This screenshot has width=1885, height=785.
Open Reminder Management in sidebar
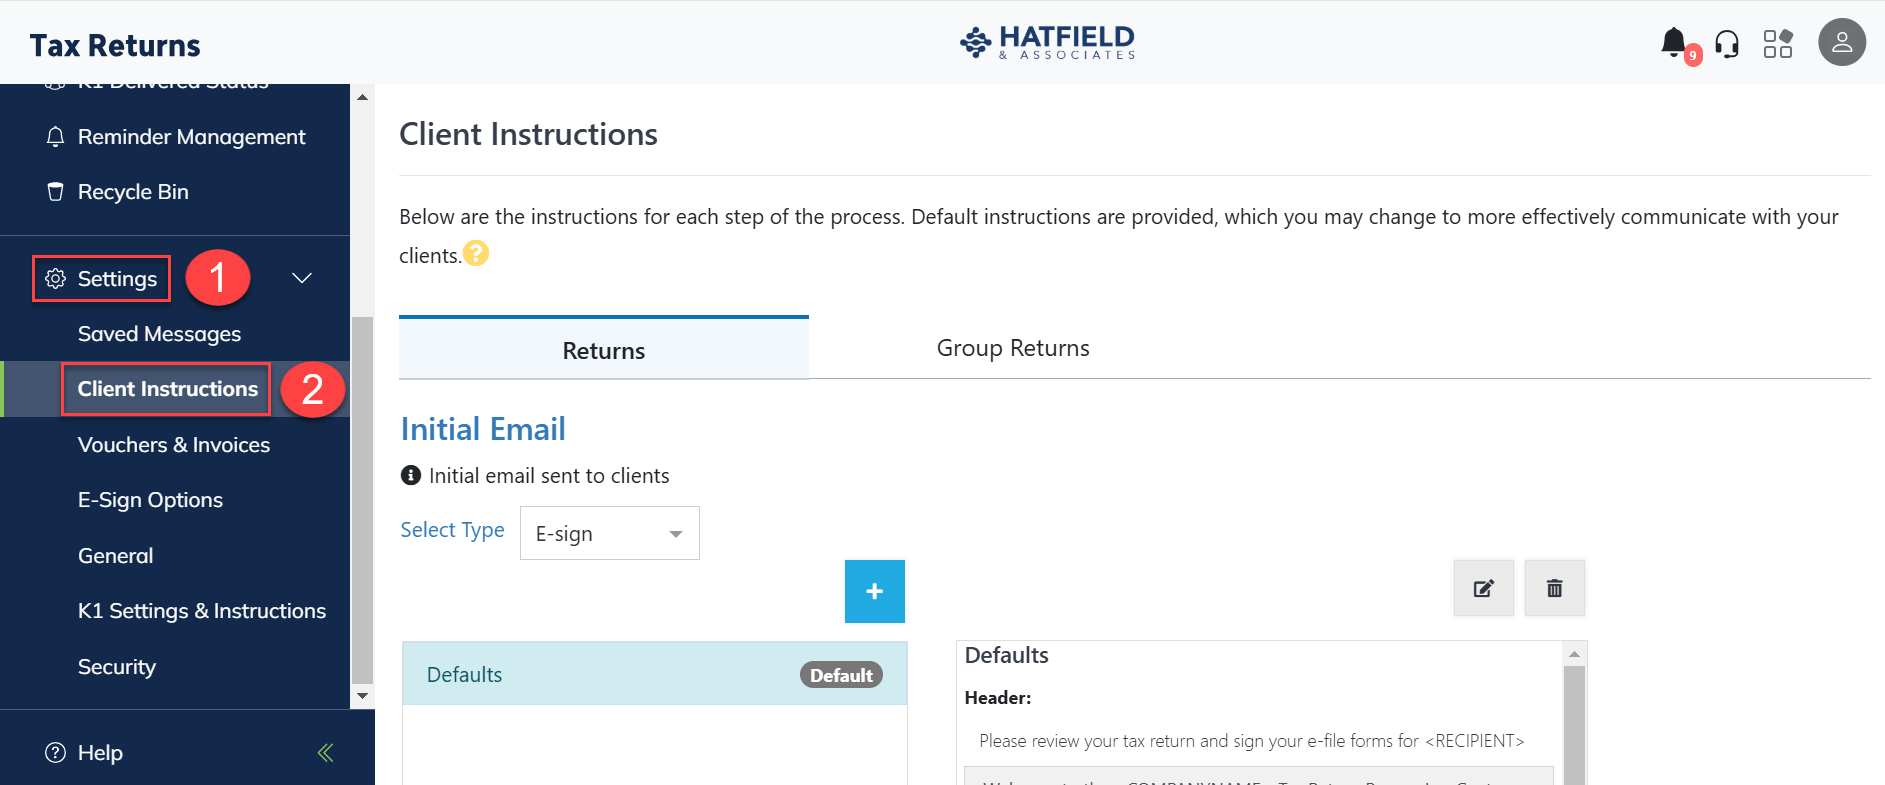pos(191,137)
